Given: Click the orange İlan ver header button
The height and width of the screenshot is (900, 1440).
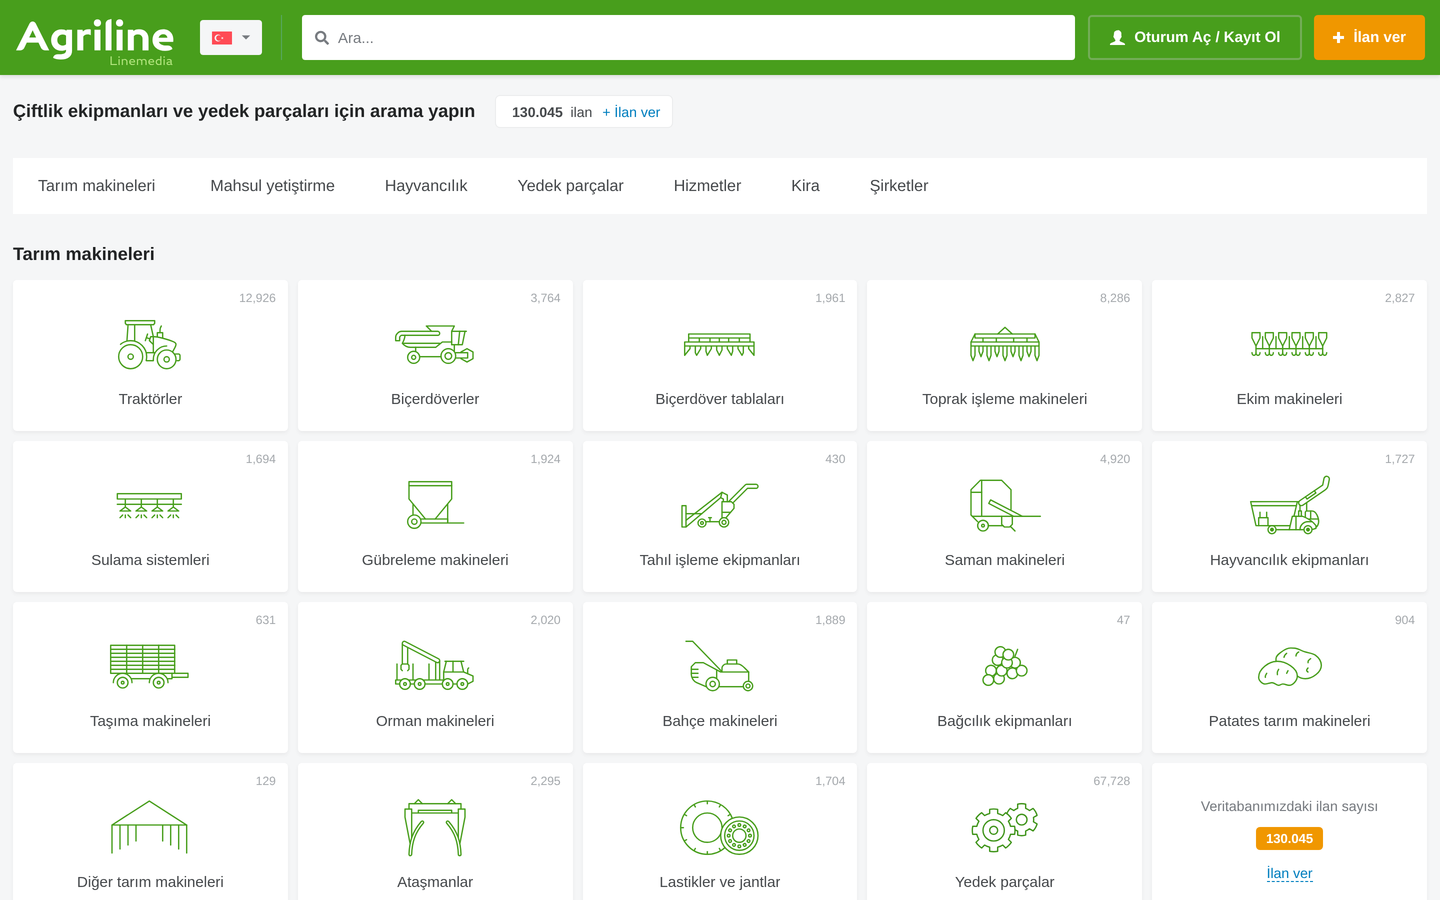Looking at the screenshot, I should (1369, 37).
